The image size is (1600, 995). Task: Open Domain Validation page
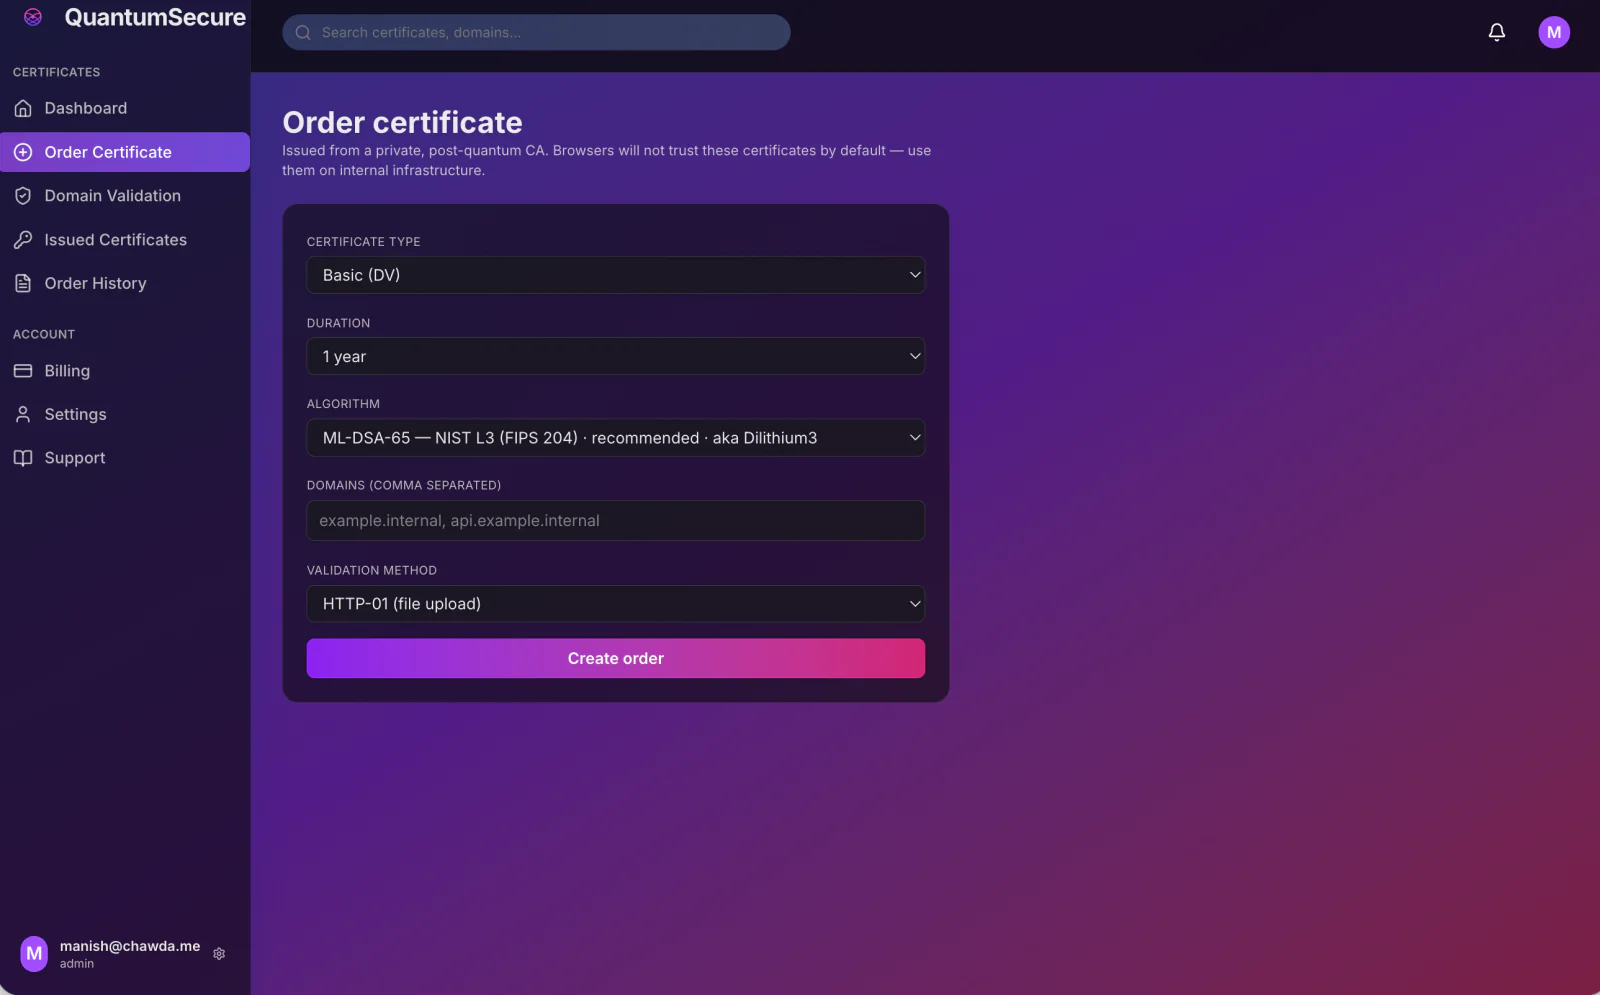pyautogui.click(x=125, y=196)
